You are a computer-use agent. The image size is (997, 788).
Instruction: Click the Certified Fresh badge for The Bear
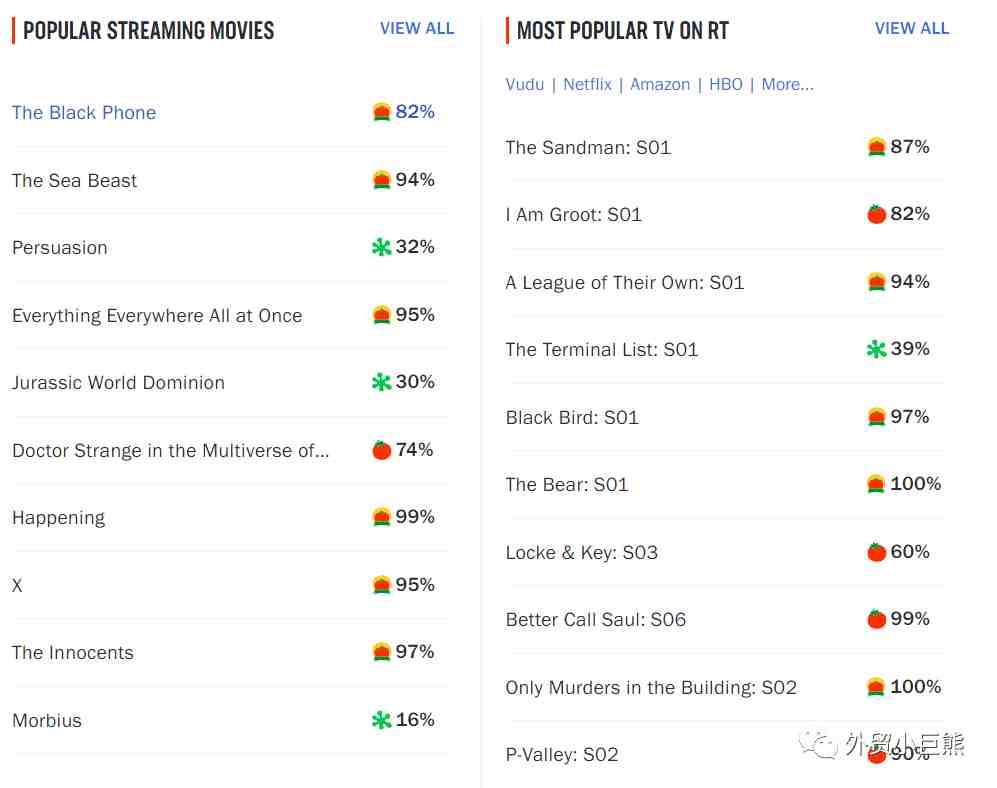coord(876,484)
